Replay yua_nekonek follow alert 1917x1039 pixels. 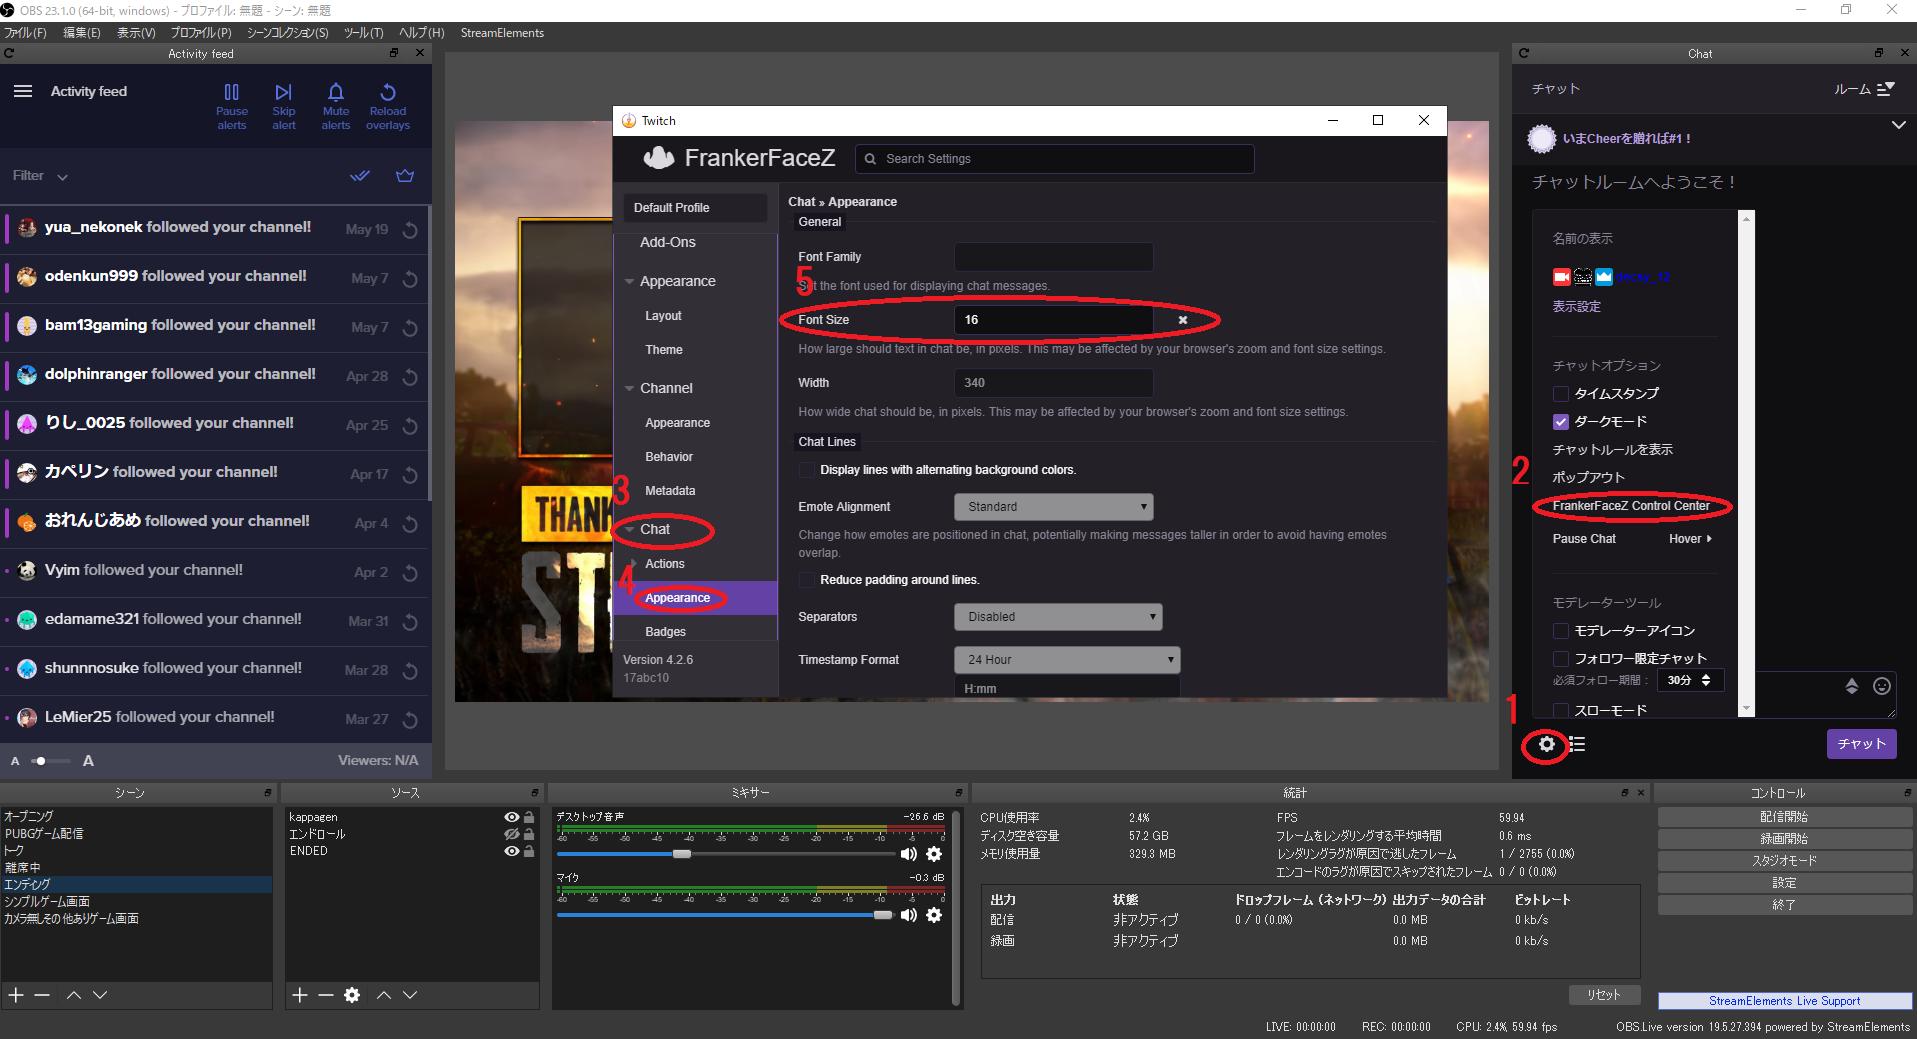pos(410,230)
